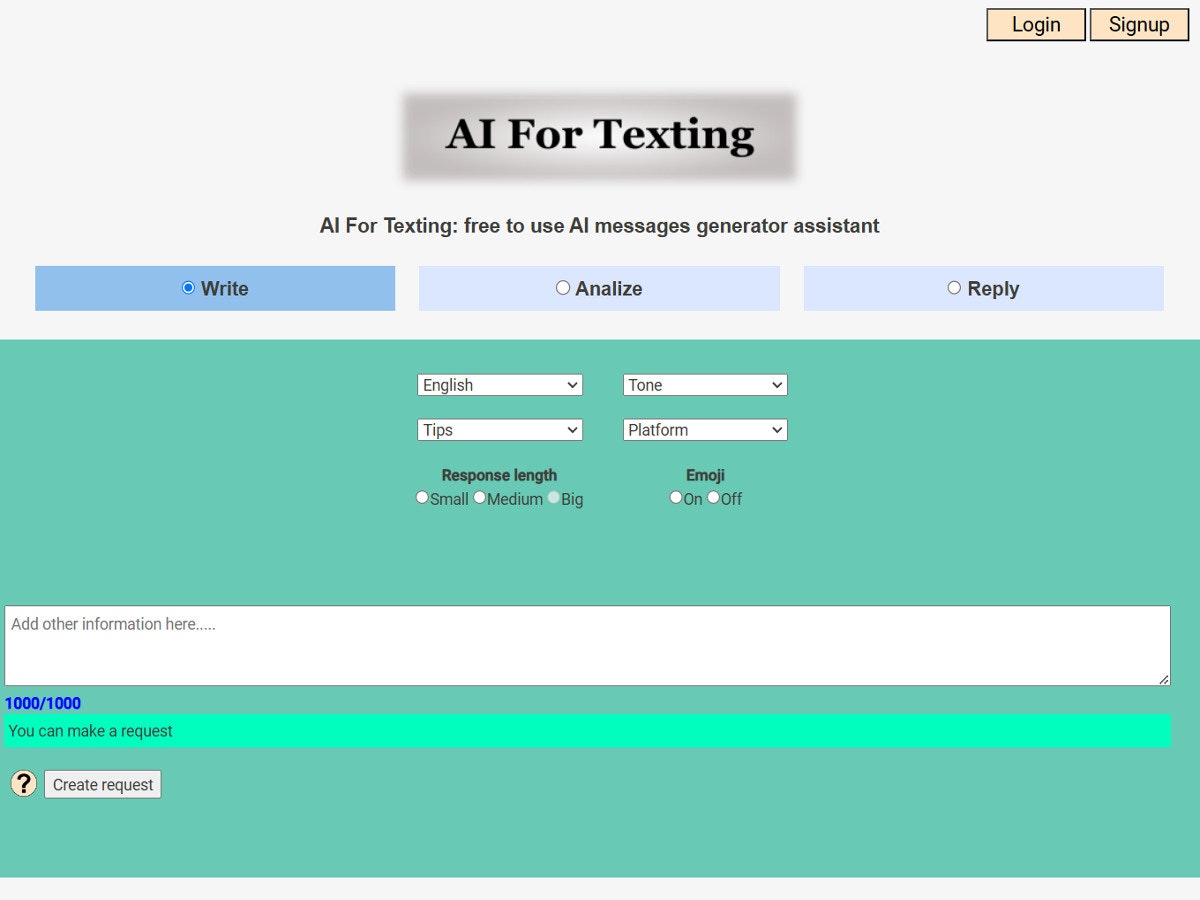Image resolution: width=1200 pixels, height=900 pixels.
Task: Click the 'You can make a request' status bar
Action: tap(587, 731)
